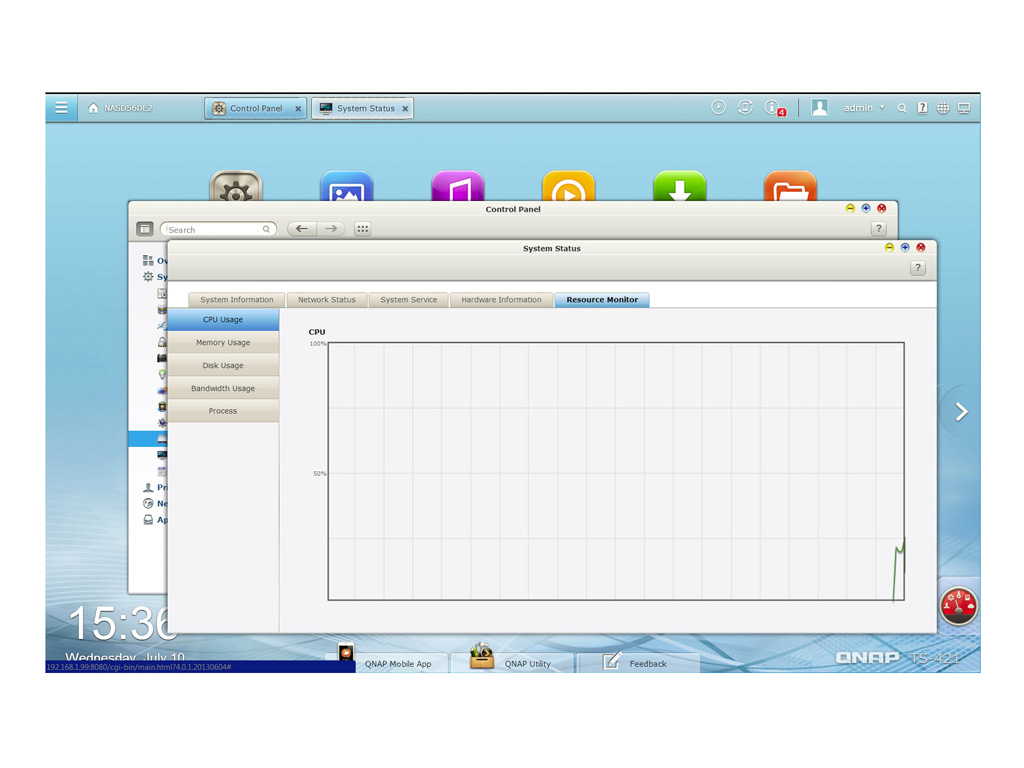
Task: Select Bandwidth Usage side menu
Action: coord(223,389)
